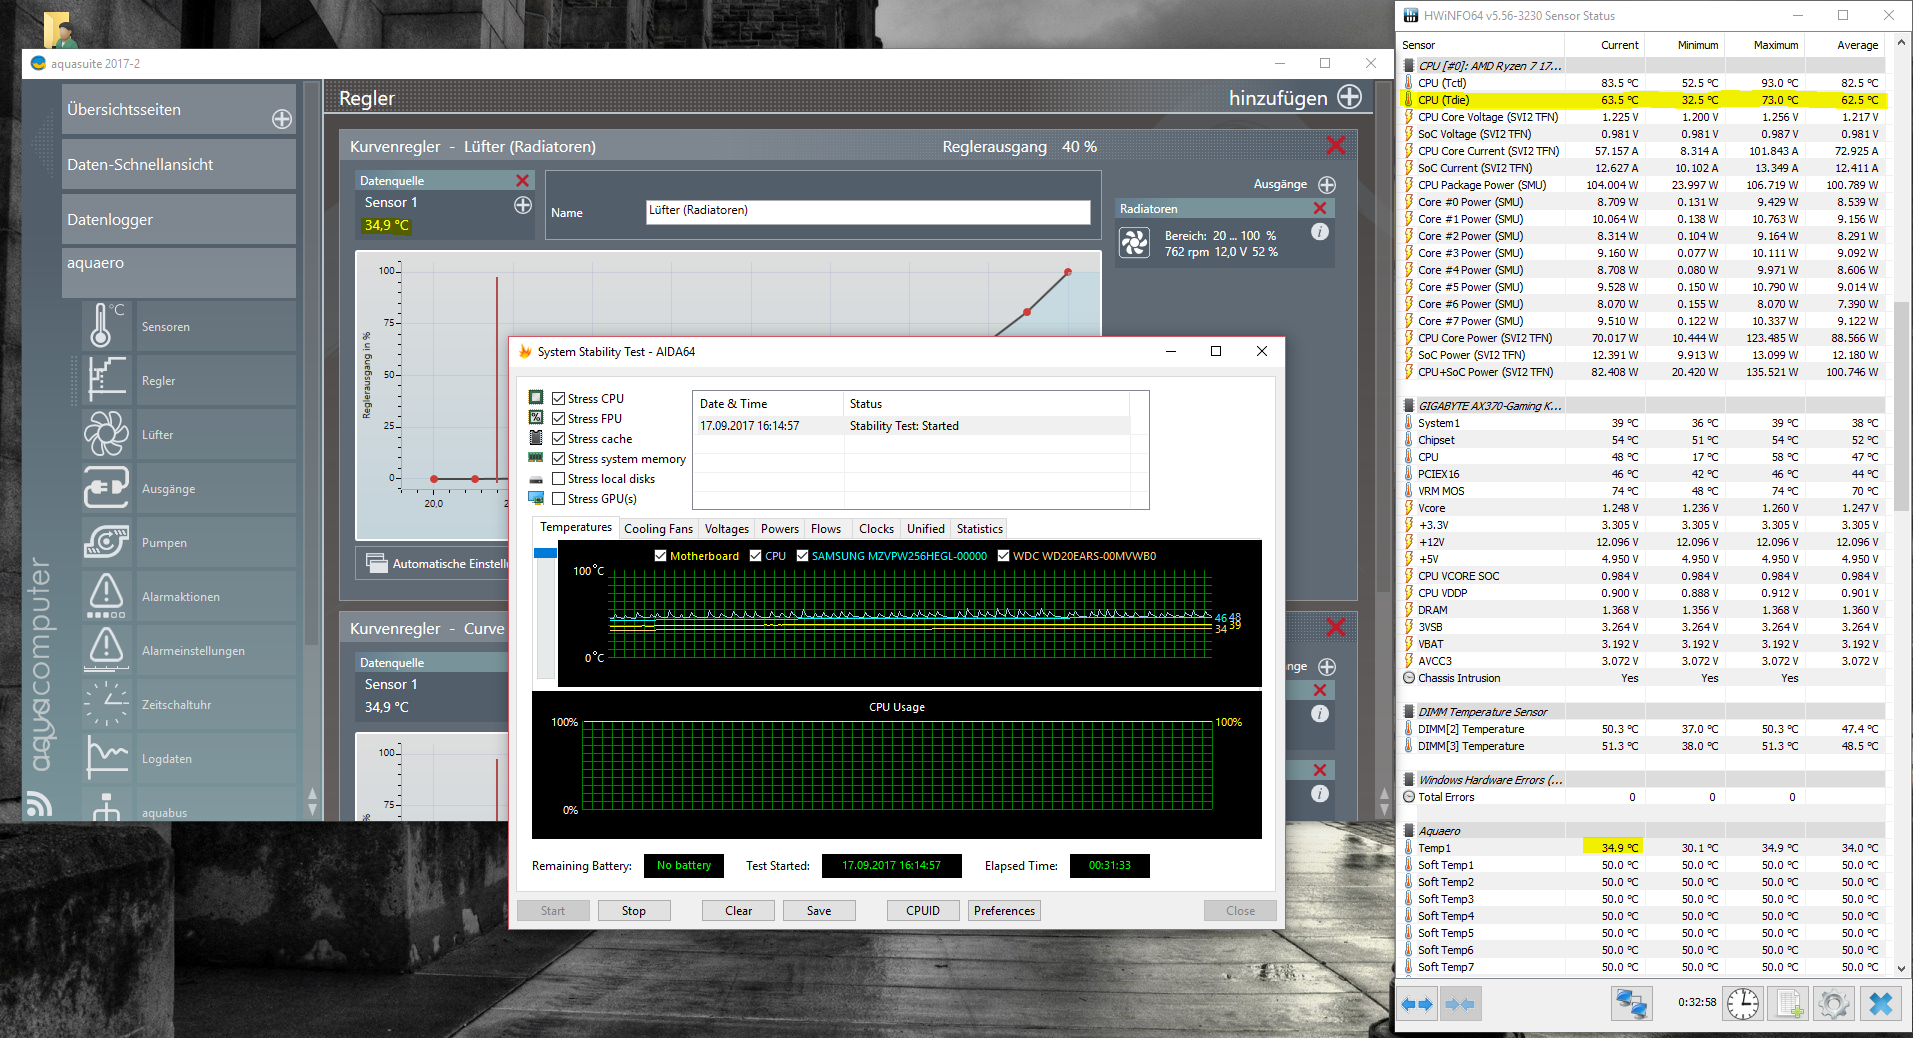Add a data source beside Sensor 1
This screenshot has height=1038, width=1913.
(x=523, y=205)
